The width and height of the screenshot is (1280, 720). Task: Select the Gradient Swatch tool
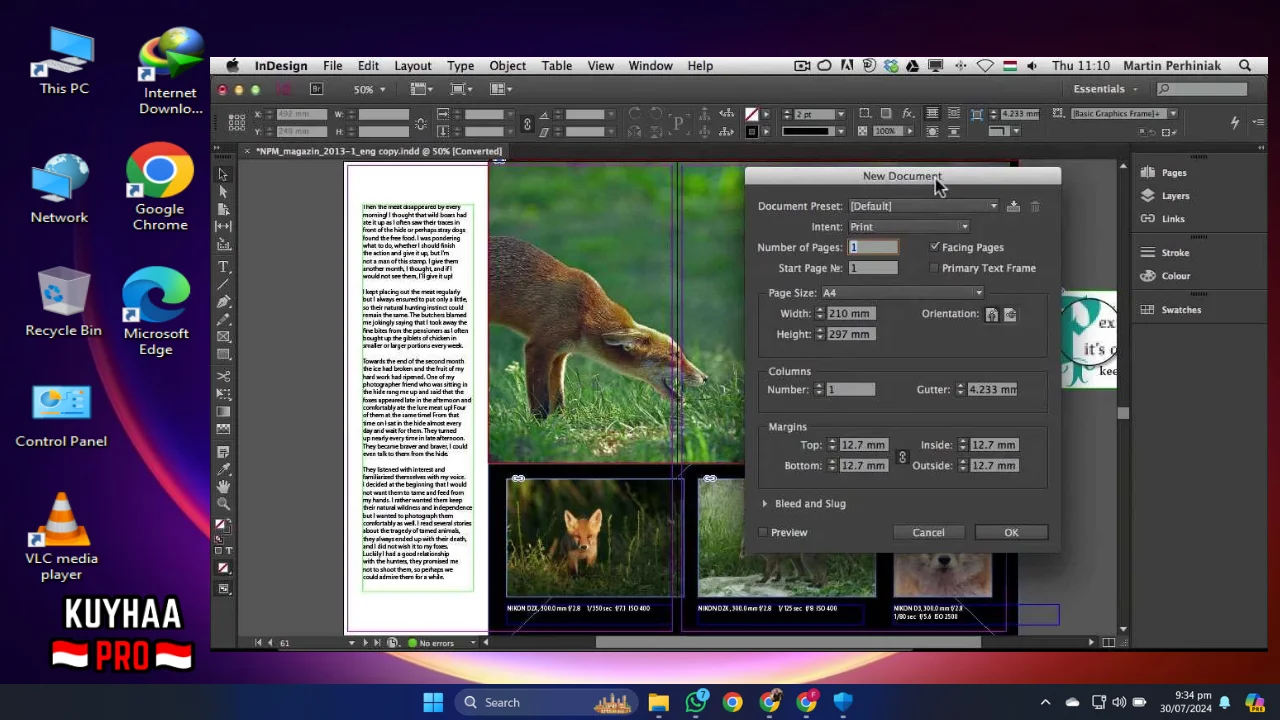pyautogui.click(x=223, y=411)
